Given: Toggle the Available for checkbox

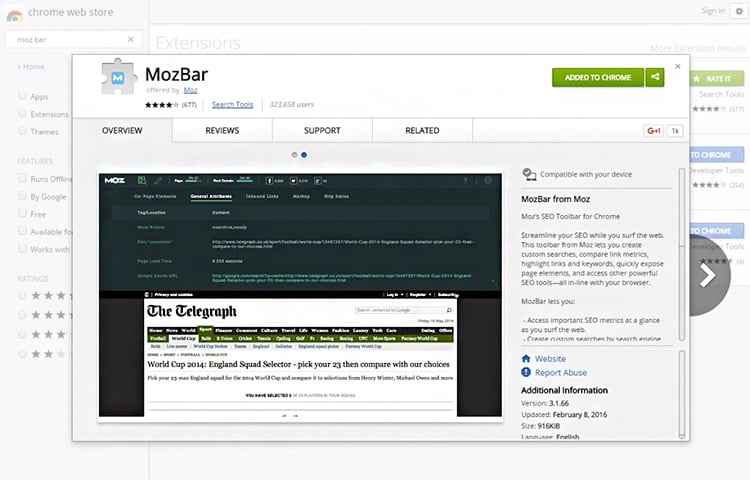Looking at the screenshot, I should (22, 231).
